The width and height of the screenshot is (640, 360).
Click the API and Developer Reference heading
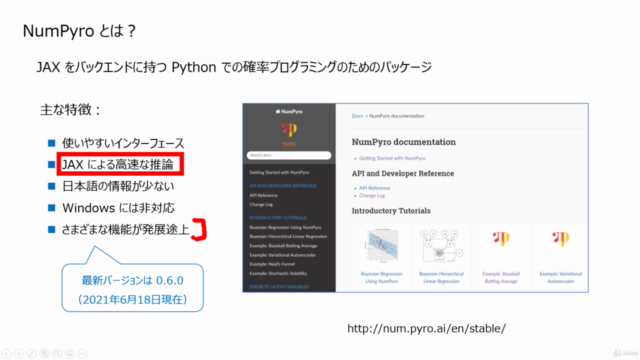(x=403, y=173)
